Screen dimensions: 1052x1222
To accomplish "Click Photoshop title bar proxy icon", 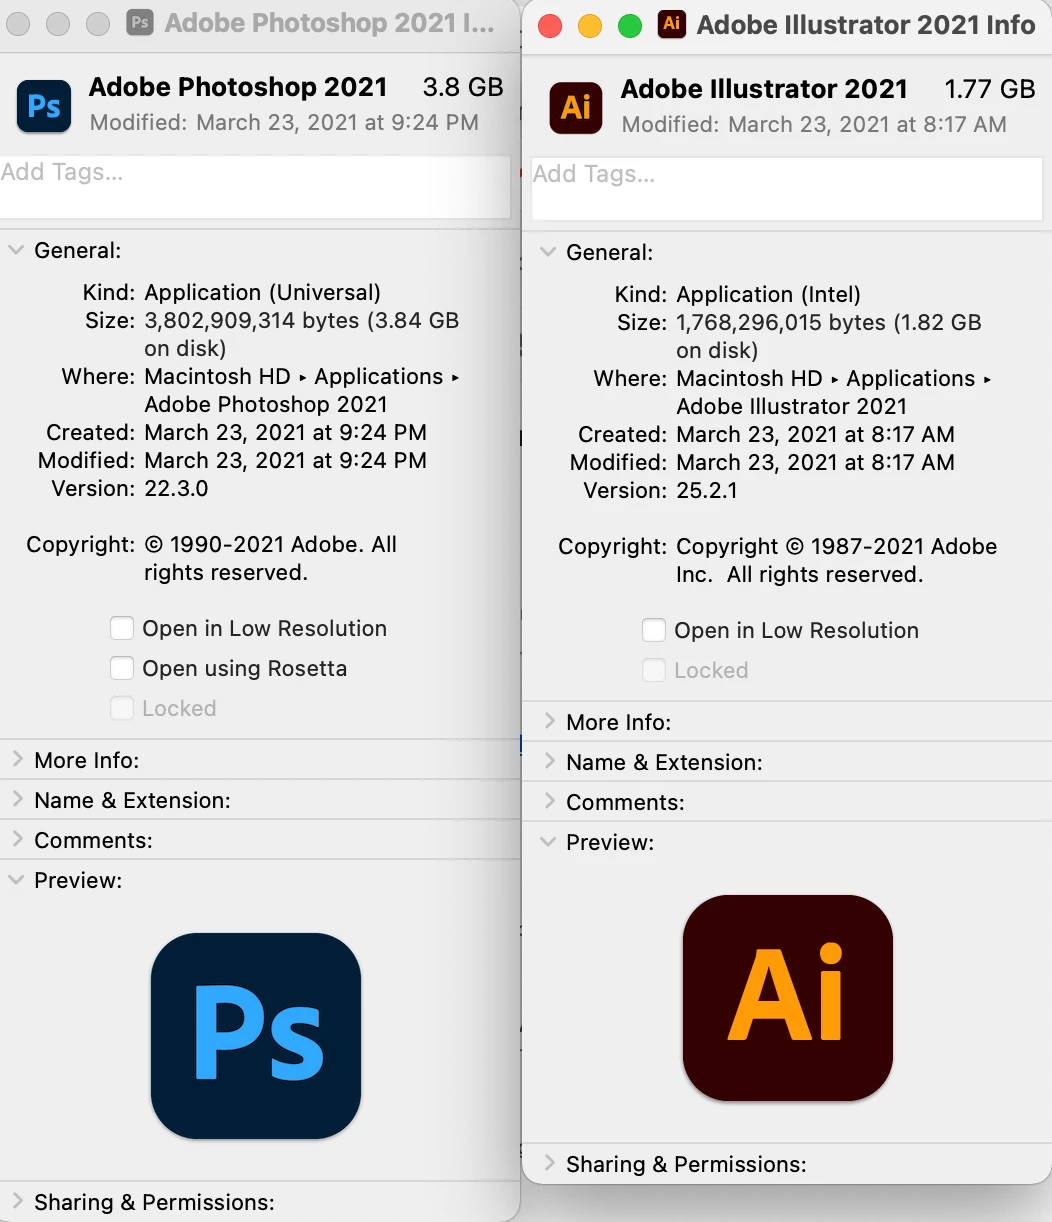I will [x=140, y=24].
